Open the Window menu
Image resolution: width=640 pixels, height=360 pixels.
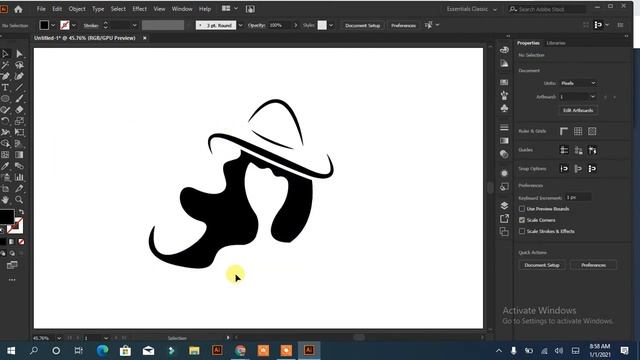(x=182, y=9)
